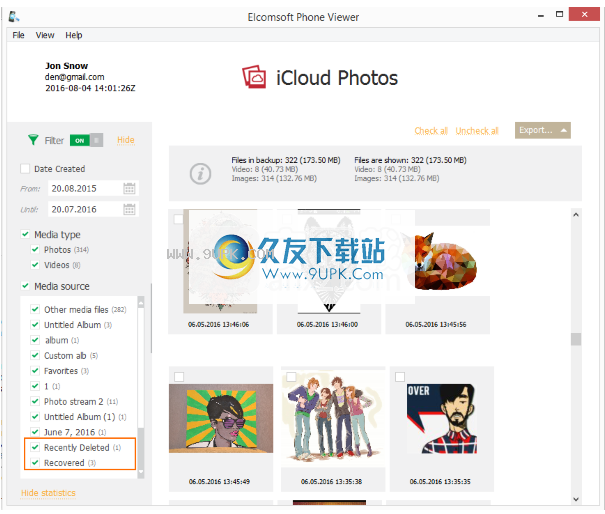Uncheck Other media files checkbox

pos(35,309)
